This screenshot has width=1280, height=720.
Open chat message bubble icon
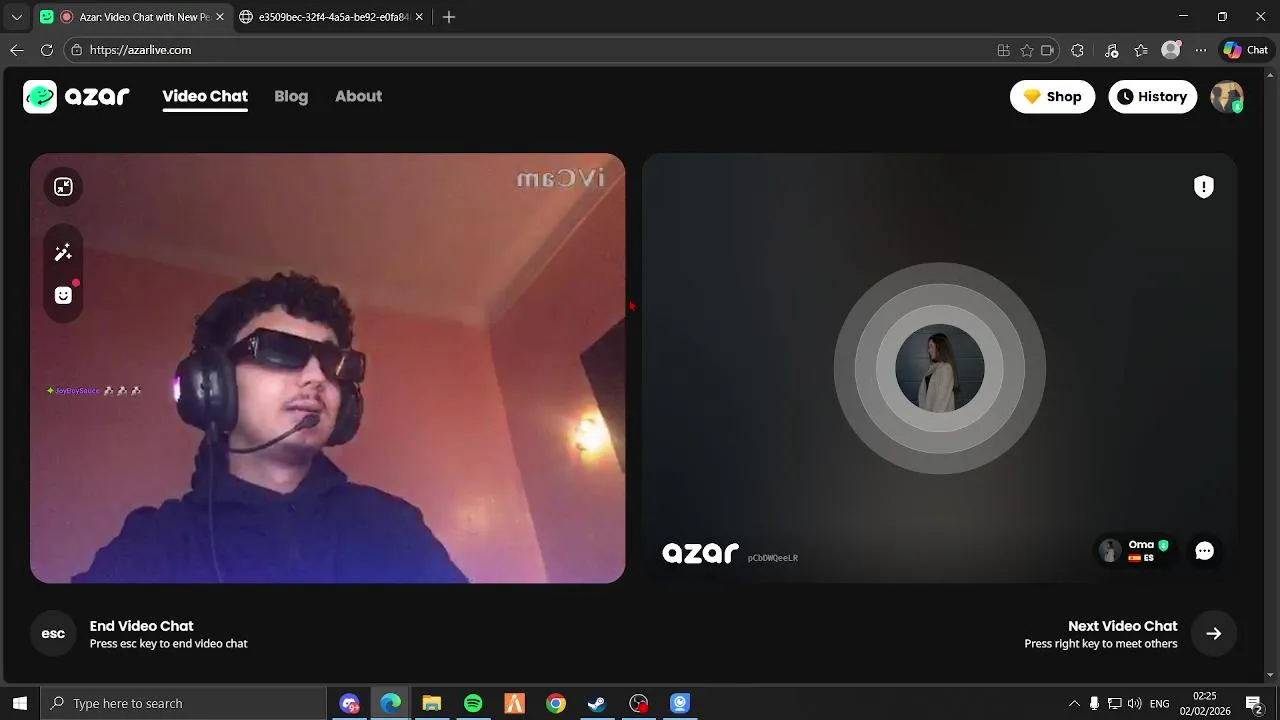(1204, 551)
